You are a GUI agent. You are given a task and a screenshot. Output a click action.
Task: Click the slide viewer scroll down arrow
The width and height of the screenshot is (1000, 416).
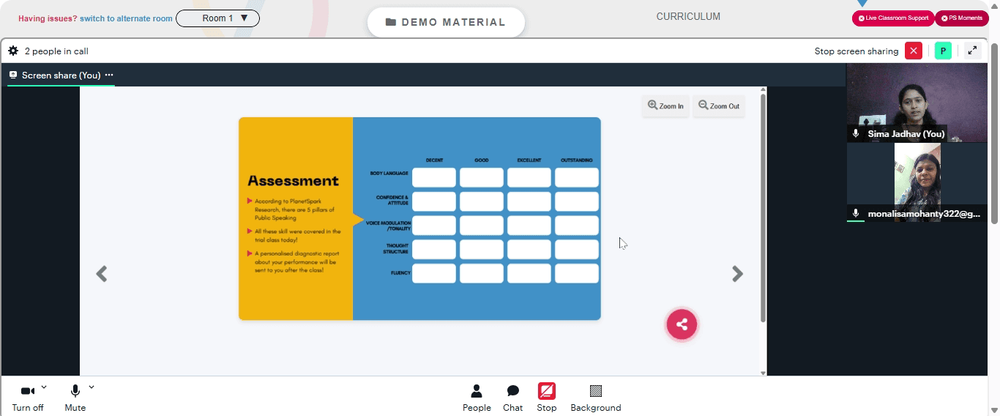(x=763, y=373)
